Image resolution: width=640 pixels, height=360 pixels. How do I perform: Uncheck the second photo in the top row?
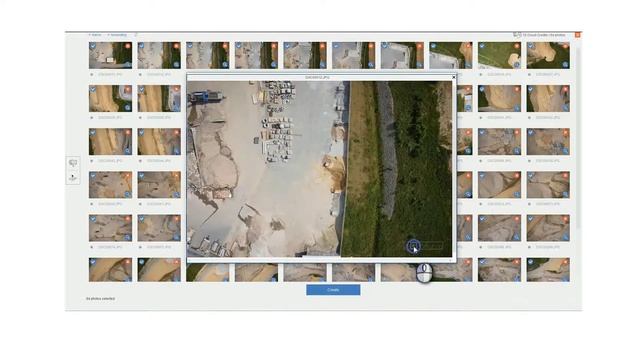click(x=142, y=46)
